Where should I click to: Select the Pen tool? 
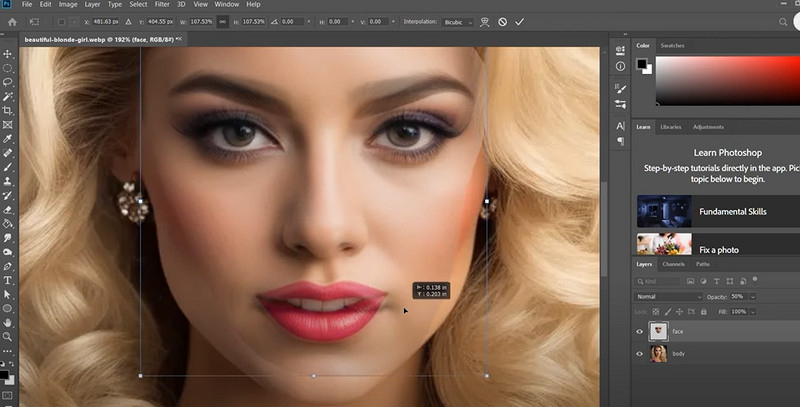click(x=8, y=266)
